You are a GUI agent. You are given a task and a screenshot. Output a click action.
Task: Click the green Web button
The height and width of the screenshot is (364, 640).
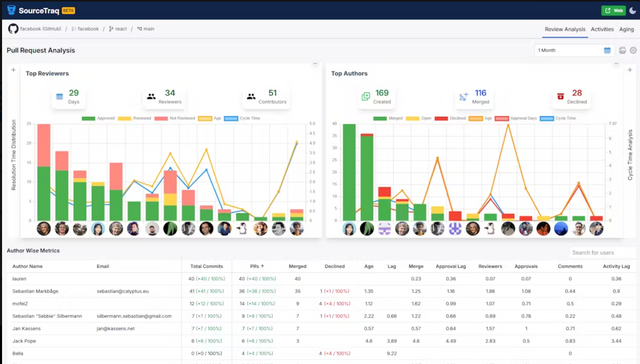click(613, 11)
